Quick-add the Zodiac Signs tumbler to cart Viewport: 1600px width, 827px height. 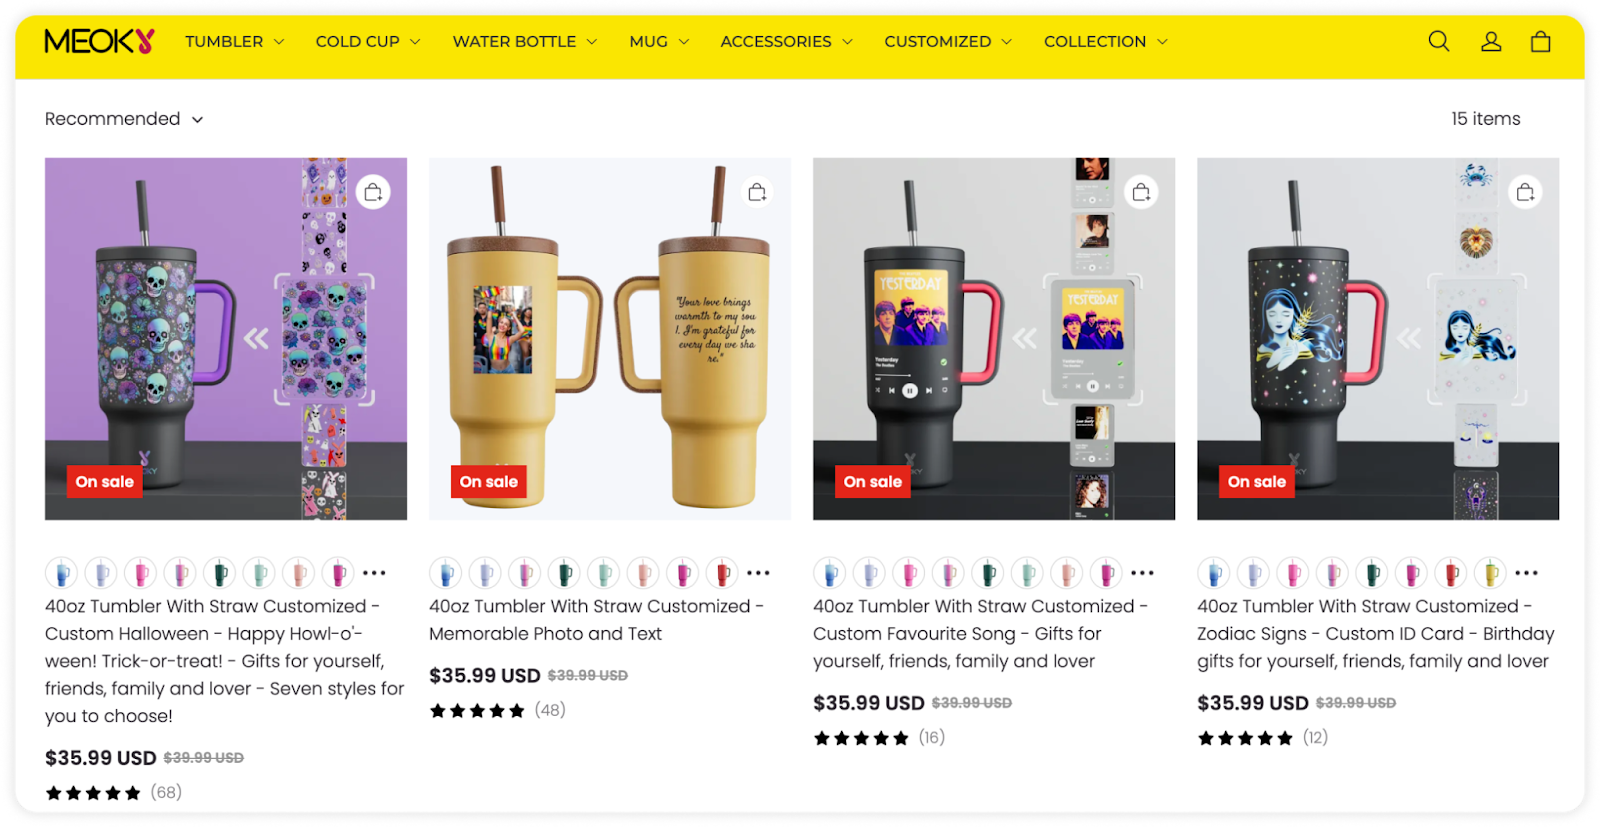click(x=1525, y=192)
